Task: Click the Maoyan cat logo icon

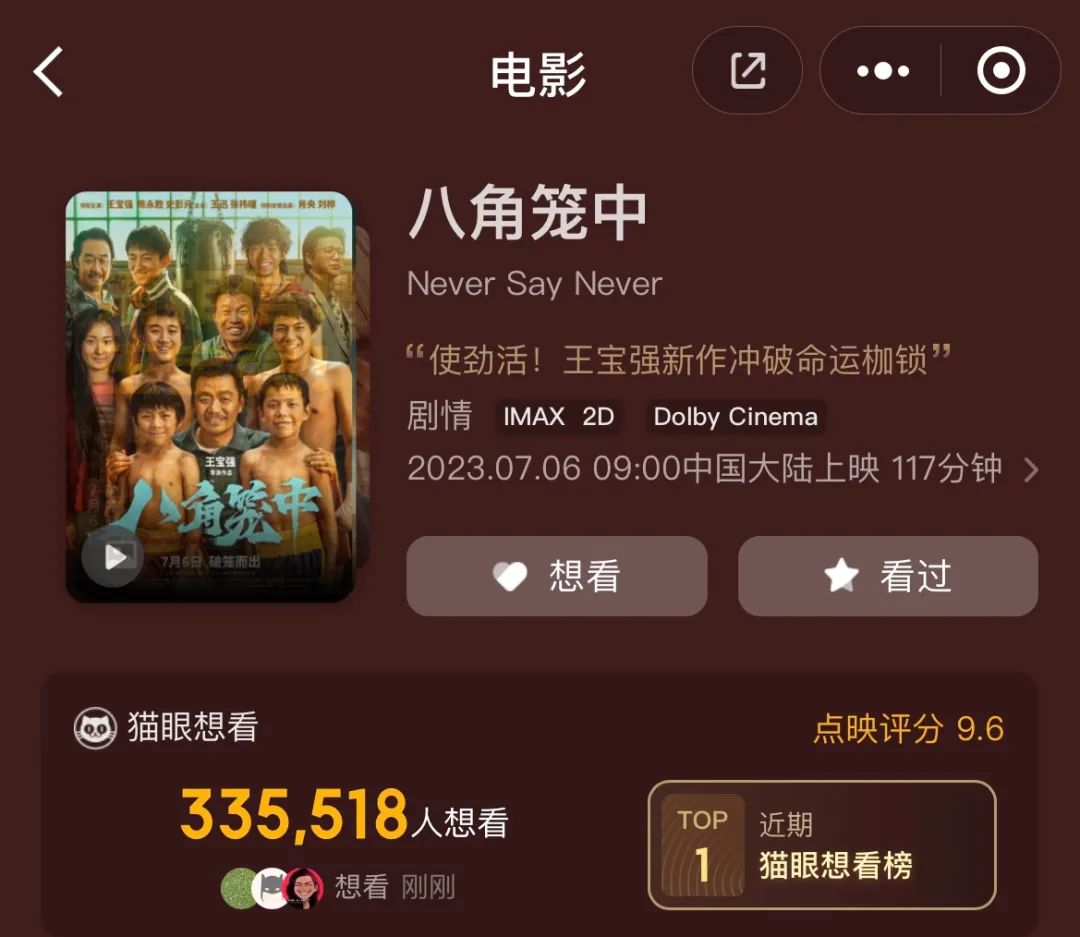Action: [95, 728]
